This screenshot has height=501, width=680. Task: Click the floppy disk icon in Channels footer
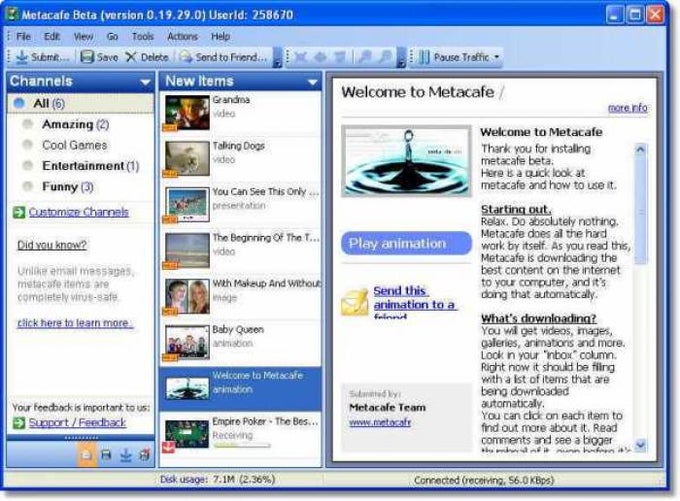coord(106,455)
